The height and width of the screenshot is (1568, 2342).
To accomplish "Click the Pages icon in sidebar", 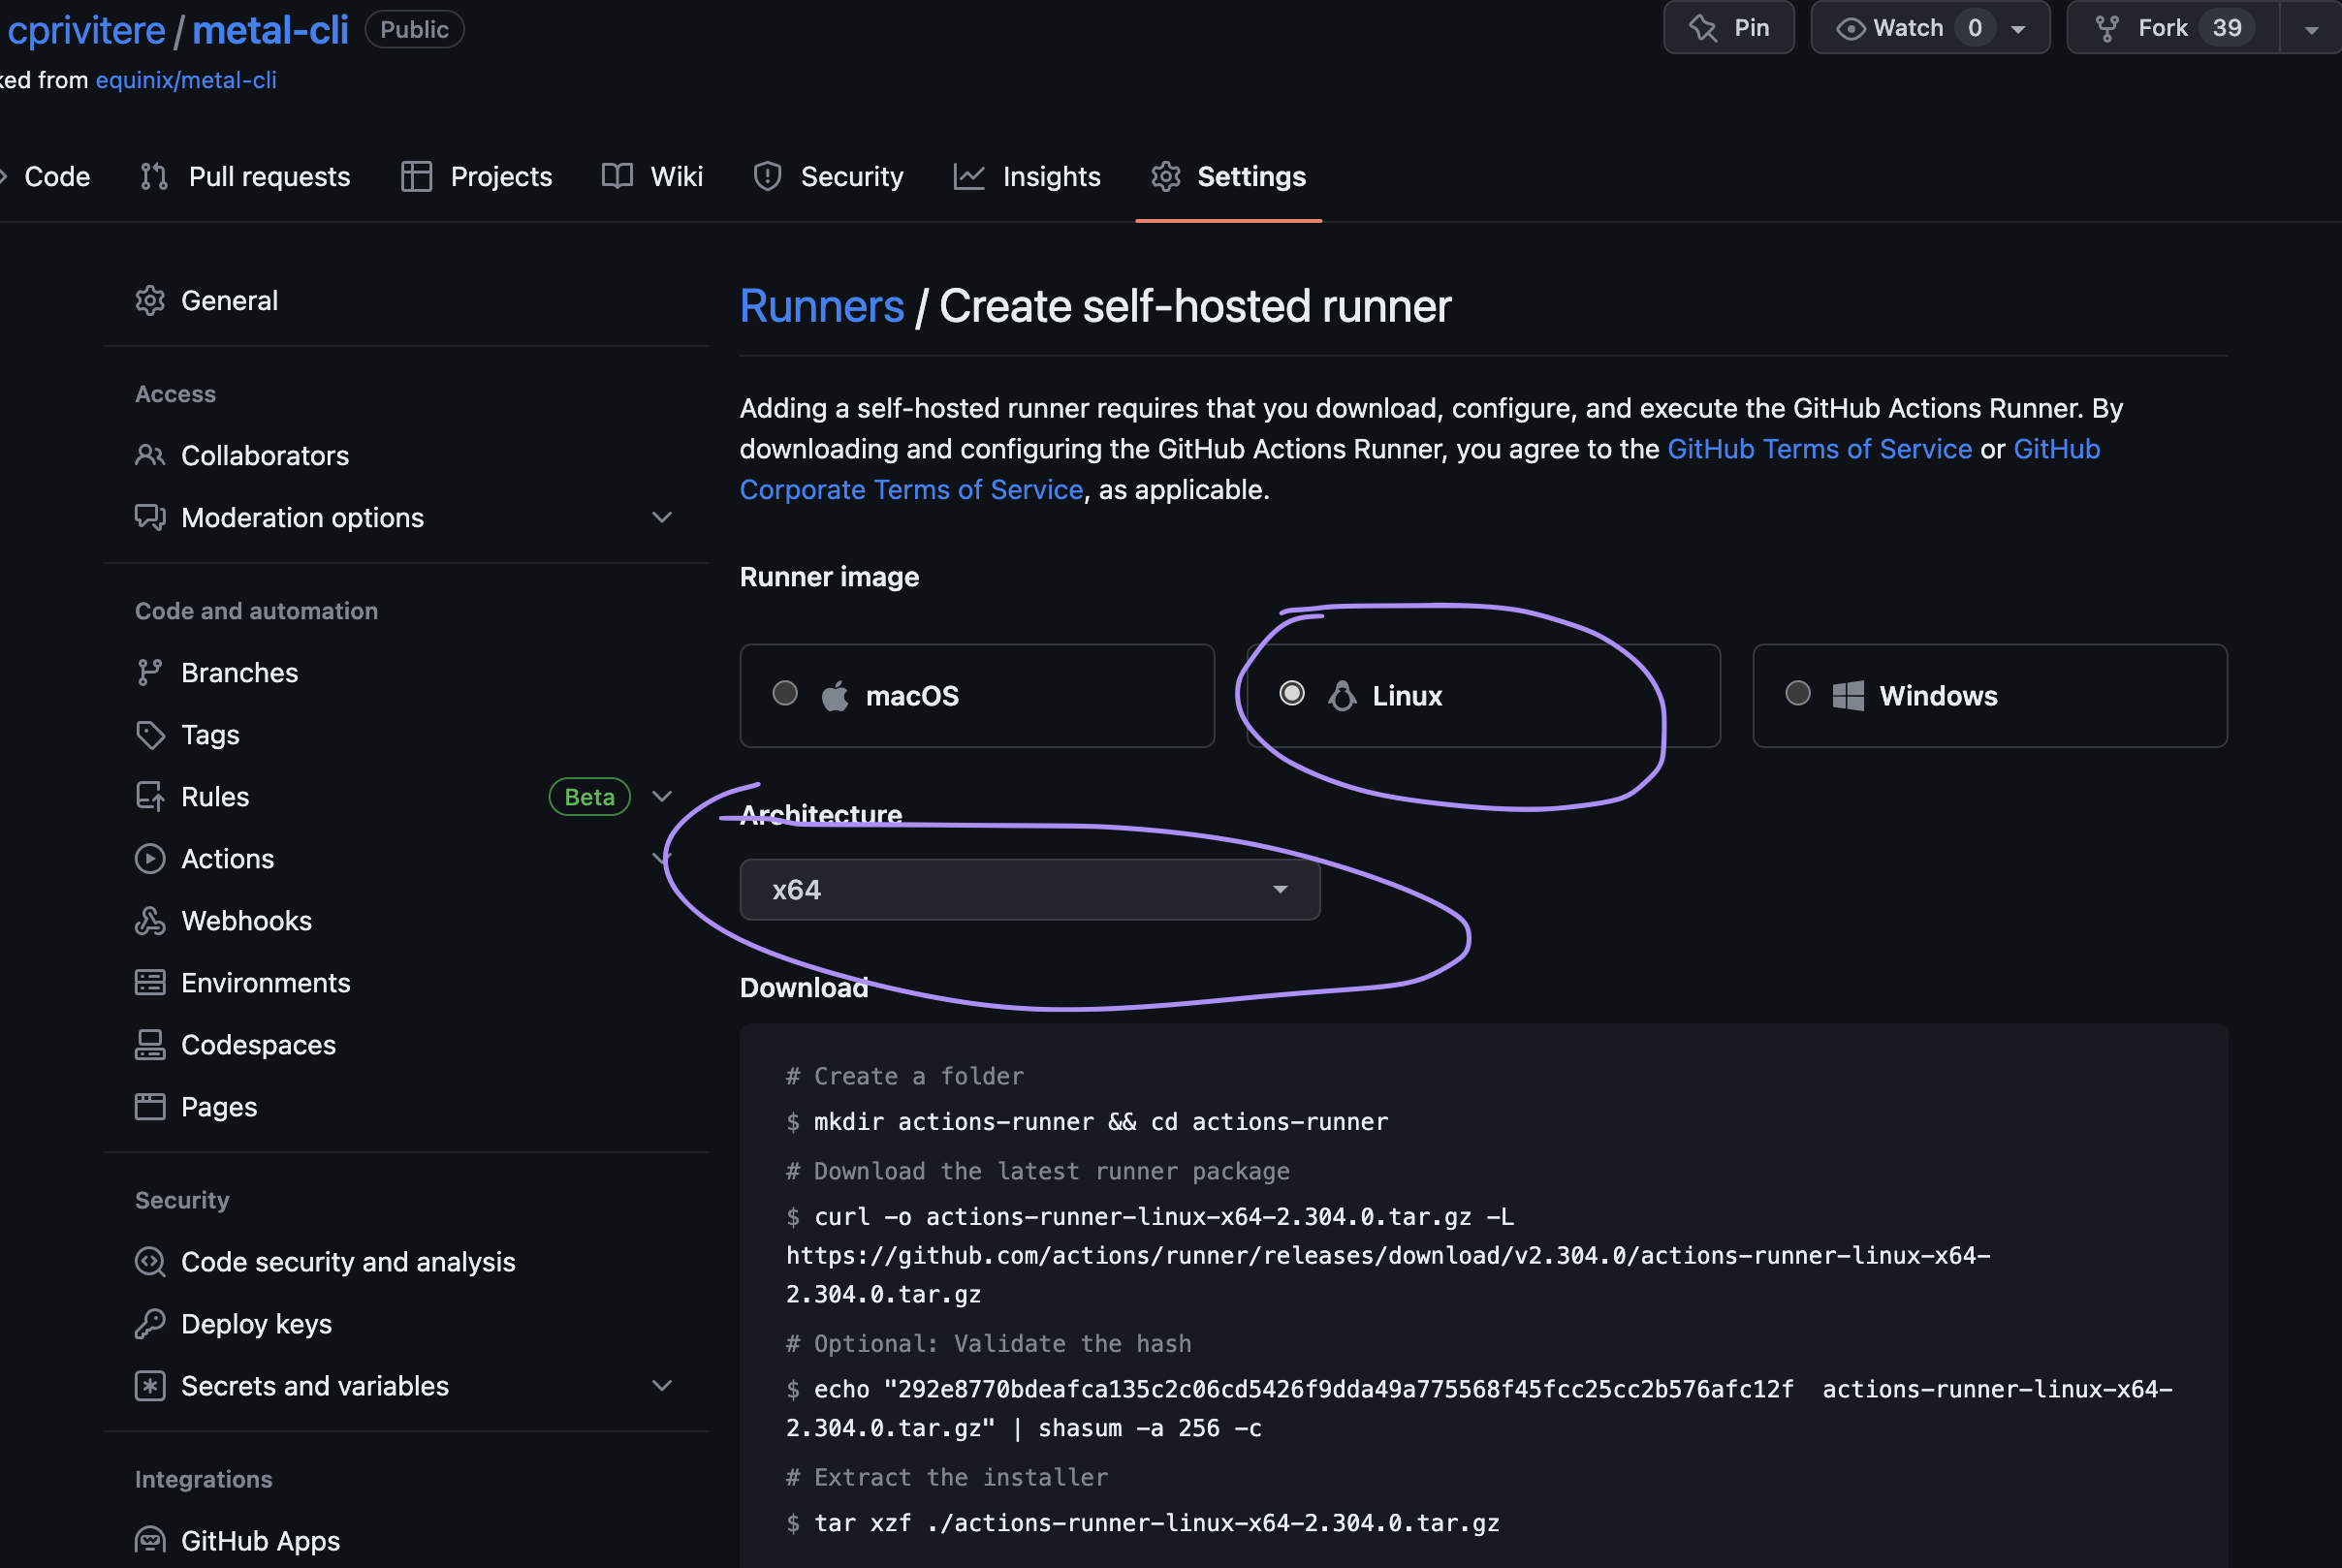I will coord(150,1106).
